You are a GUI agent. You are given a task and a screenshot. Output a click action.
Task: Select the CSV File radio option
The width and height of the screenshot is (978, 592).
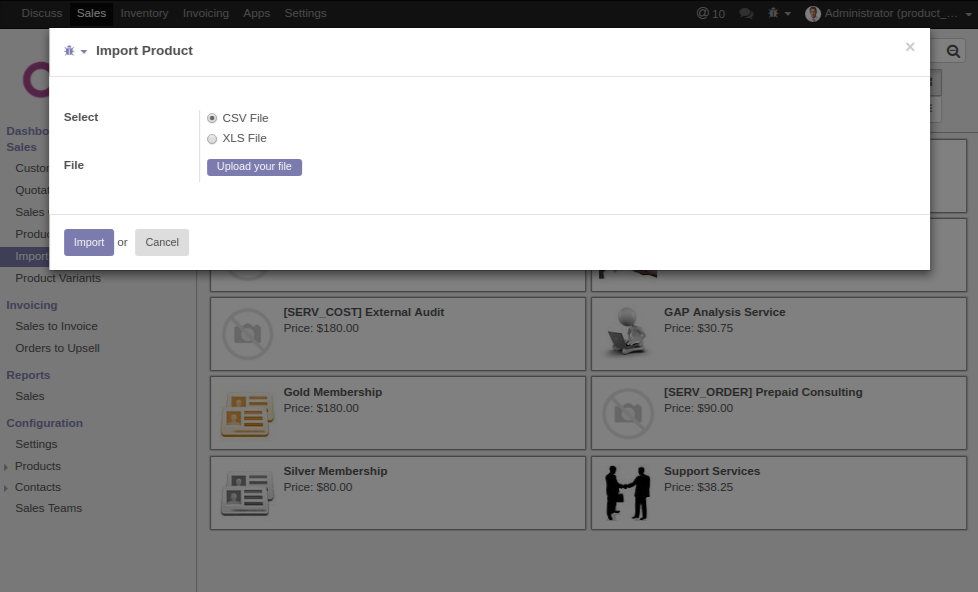tap(212, 118)
